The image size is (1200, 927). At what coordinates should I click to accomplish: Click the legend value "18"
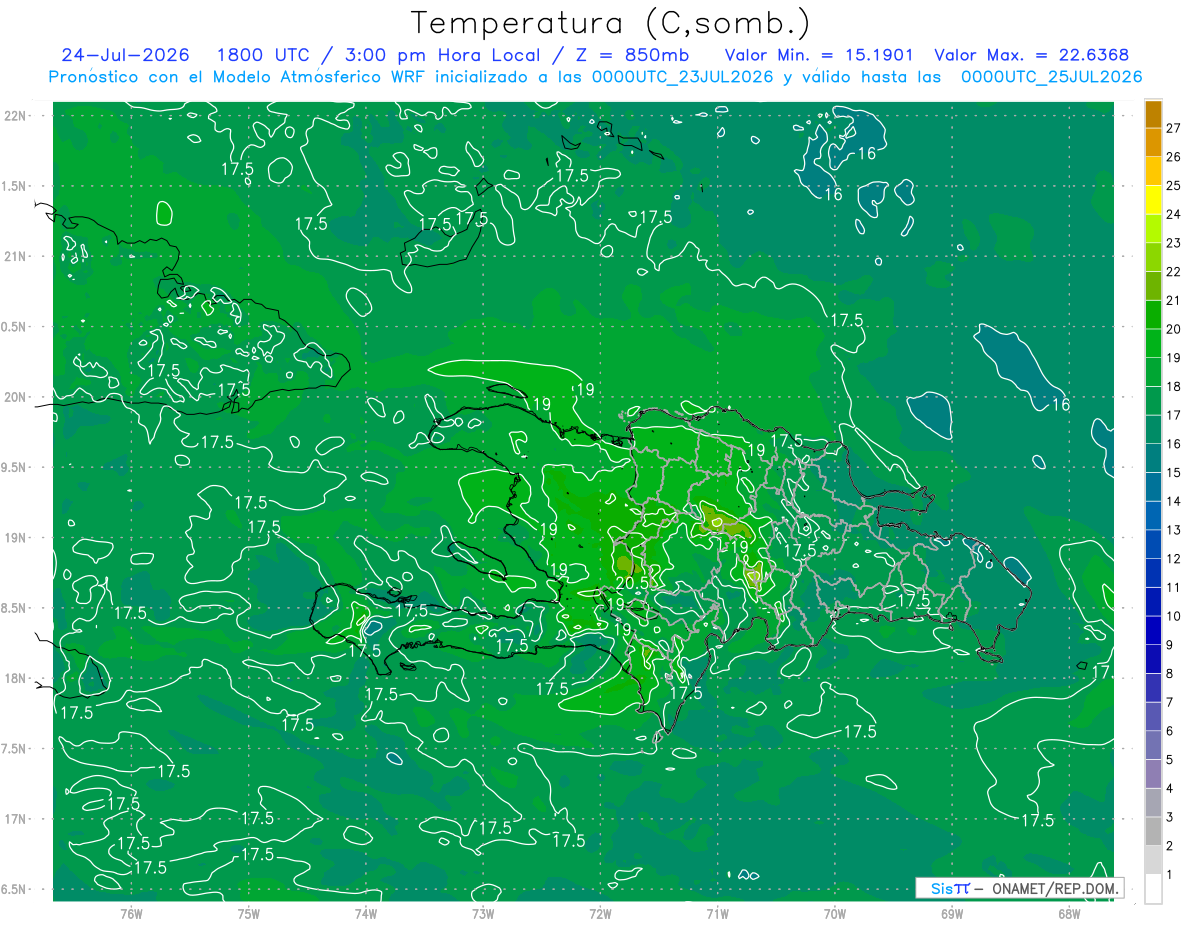coord(1174,386)
